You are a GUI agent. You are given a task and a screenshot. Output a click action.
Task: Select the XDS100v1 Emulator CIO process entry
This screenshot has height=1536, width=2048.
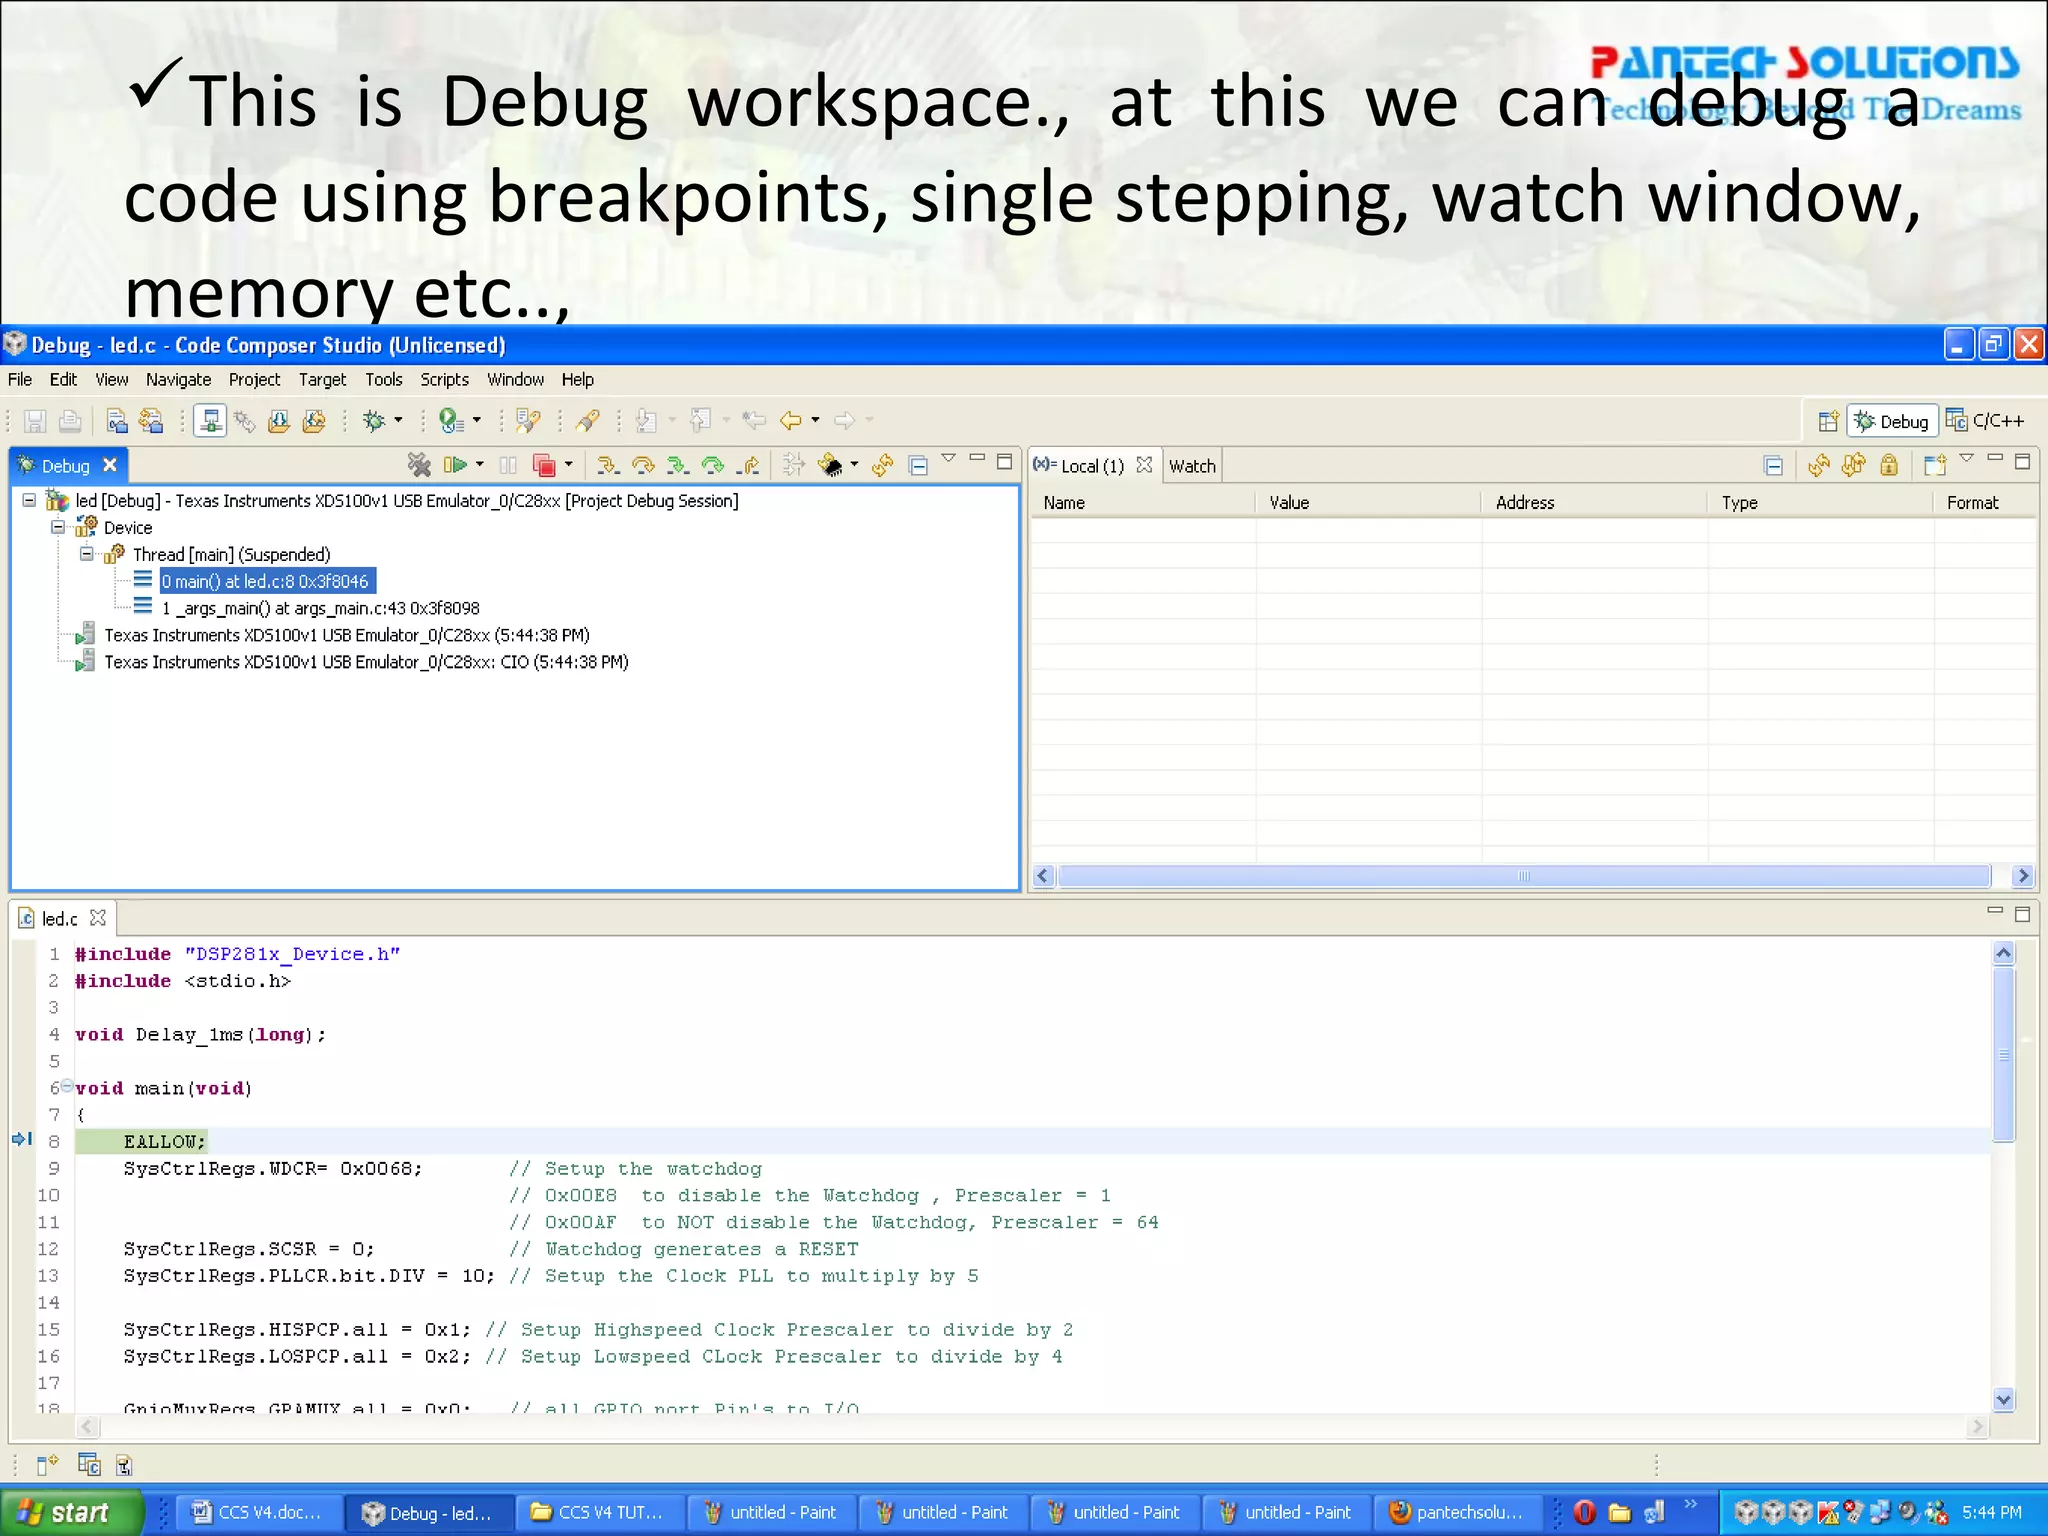(x=366, y=662)
